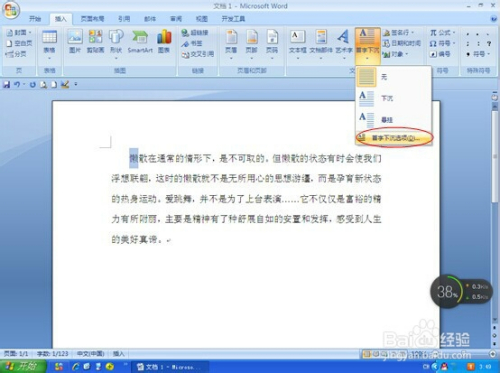Undo the last action
This screenshot has width=500, height=373.
17,85
